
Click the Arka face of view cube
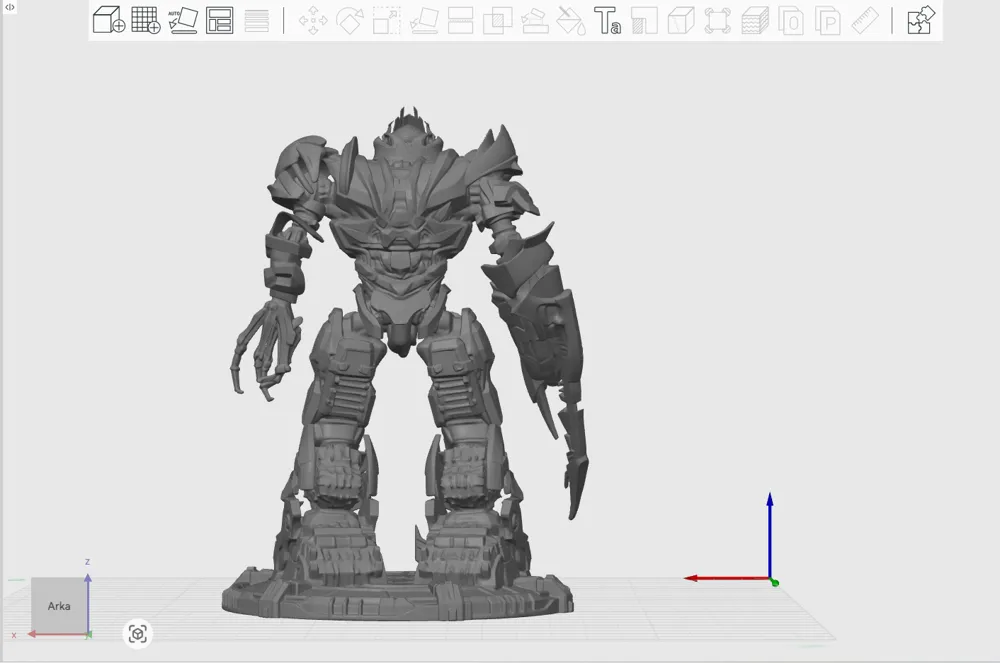(59, 606)
